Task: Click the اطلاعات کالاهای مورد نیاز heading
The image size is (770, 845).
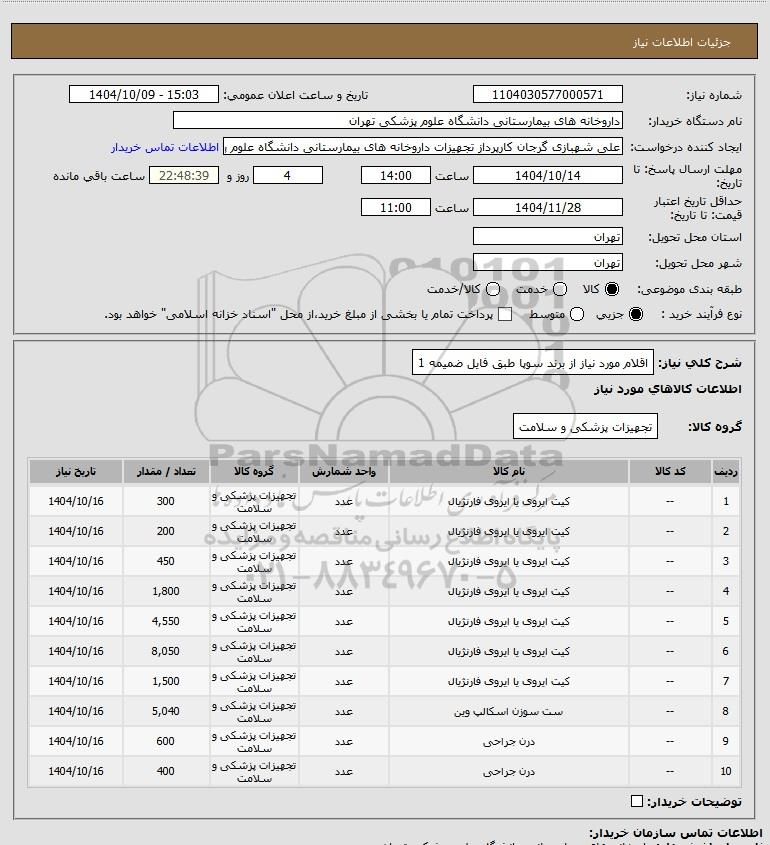Action: coord(667,389)
